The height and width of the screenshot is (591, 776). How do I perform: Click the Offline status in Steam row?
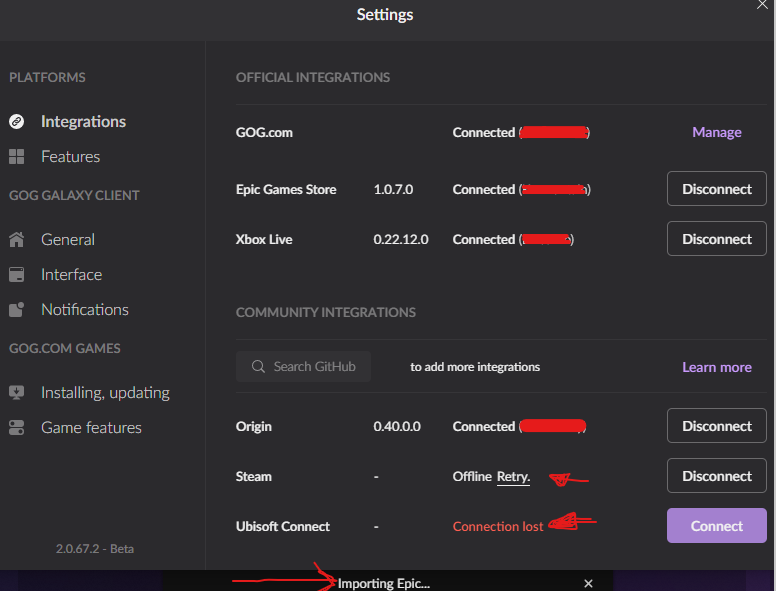[x=472, y=476]
